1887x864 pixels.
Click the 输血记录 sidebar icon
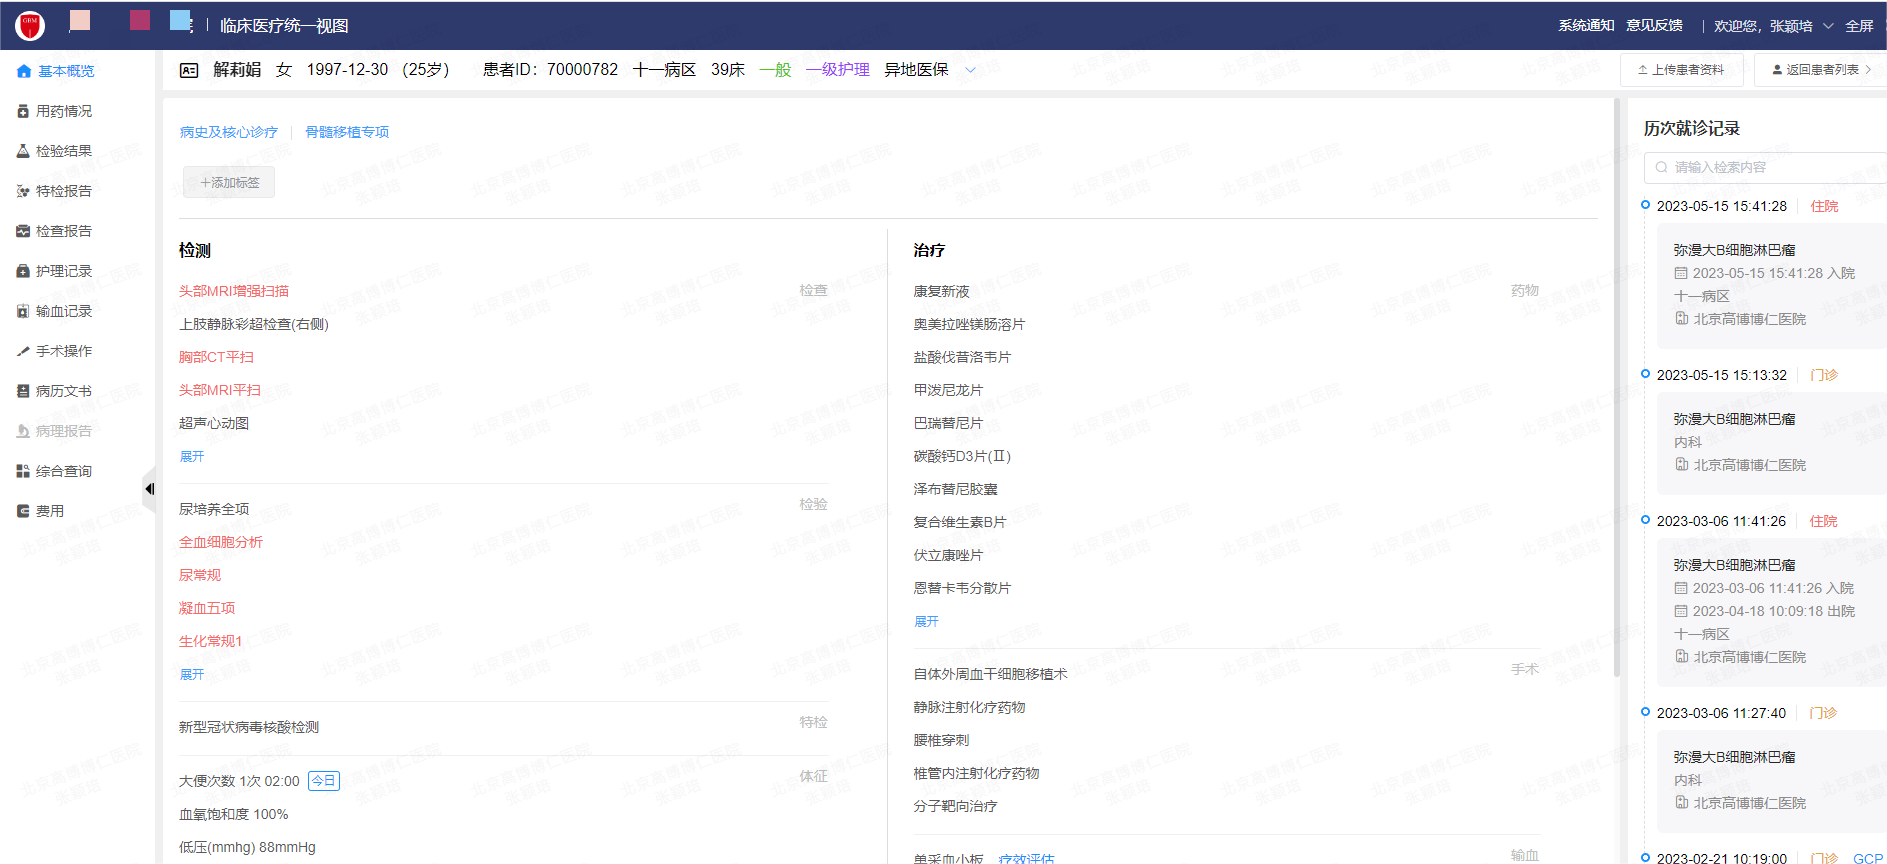(23, 311)
